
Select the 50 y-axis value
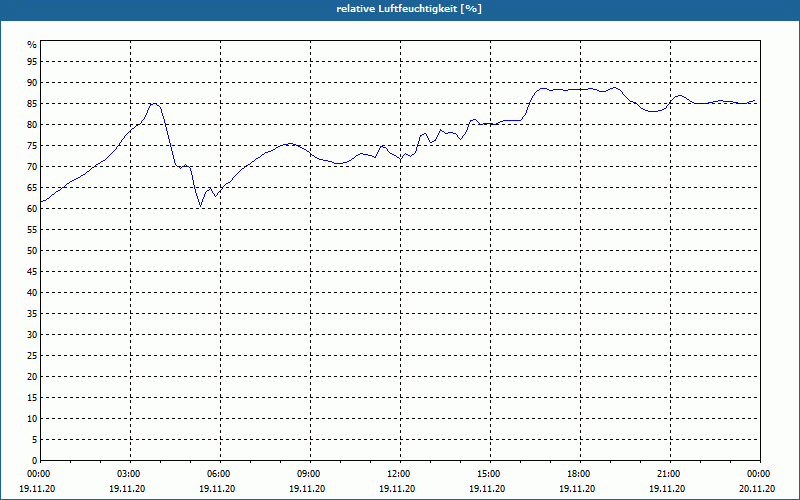pyautogui.click(x=32, y=251)
